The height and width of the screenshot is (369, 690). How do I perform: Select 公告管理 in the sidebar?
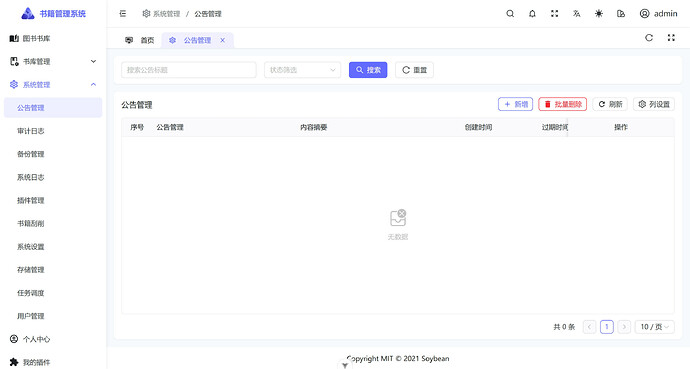coord(53,108)
